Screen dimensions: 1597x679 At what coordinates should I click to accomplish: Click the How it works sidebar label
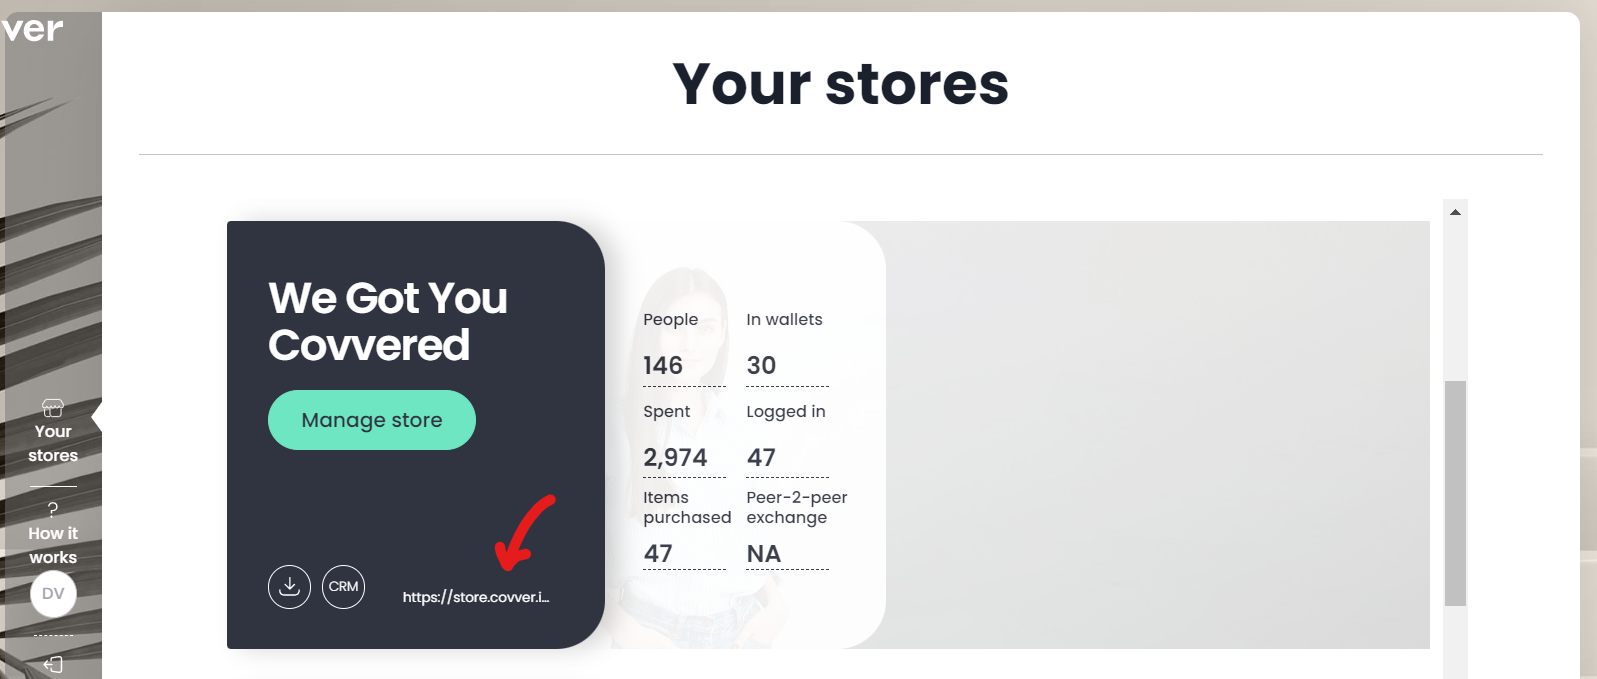[53, 545]
